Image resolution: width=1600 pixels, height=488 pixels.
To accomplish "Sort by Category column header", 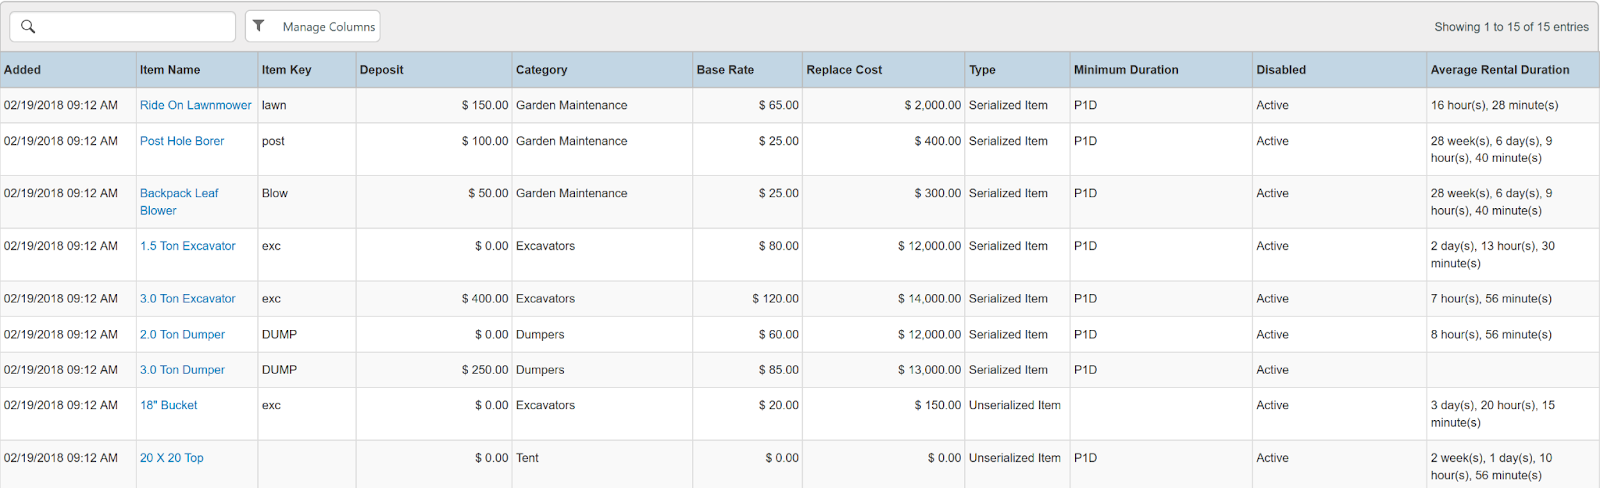I will tap(541, 70).
